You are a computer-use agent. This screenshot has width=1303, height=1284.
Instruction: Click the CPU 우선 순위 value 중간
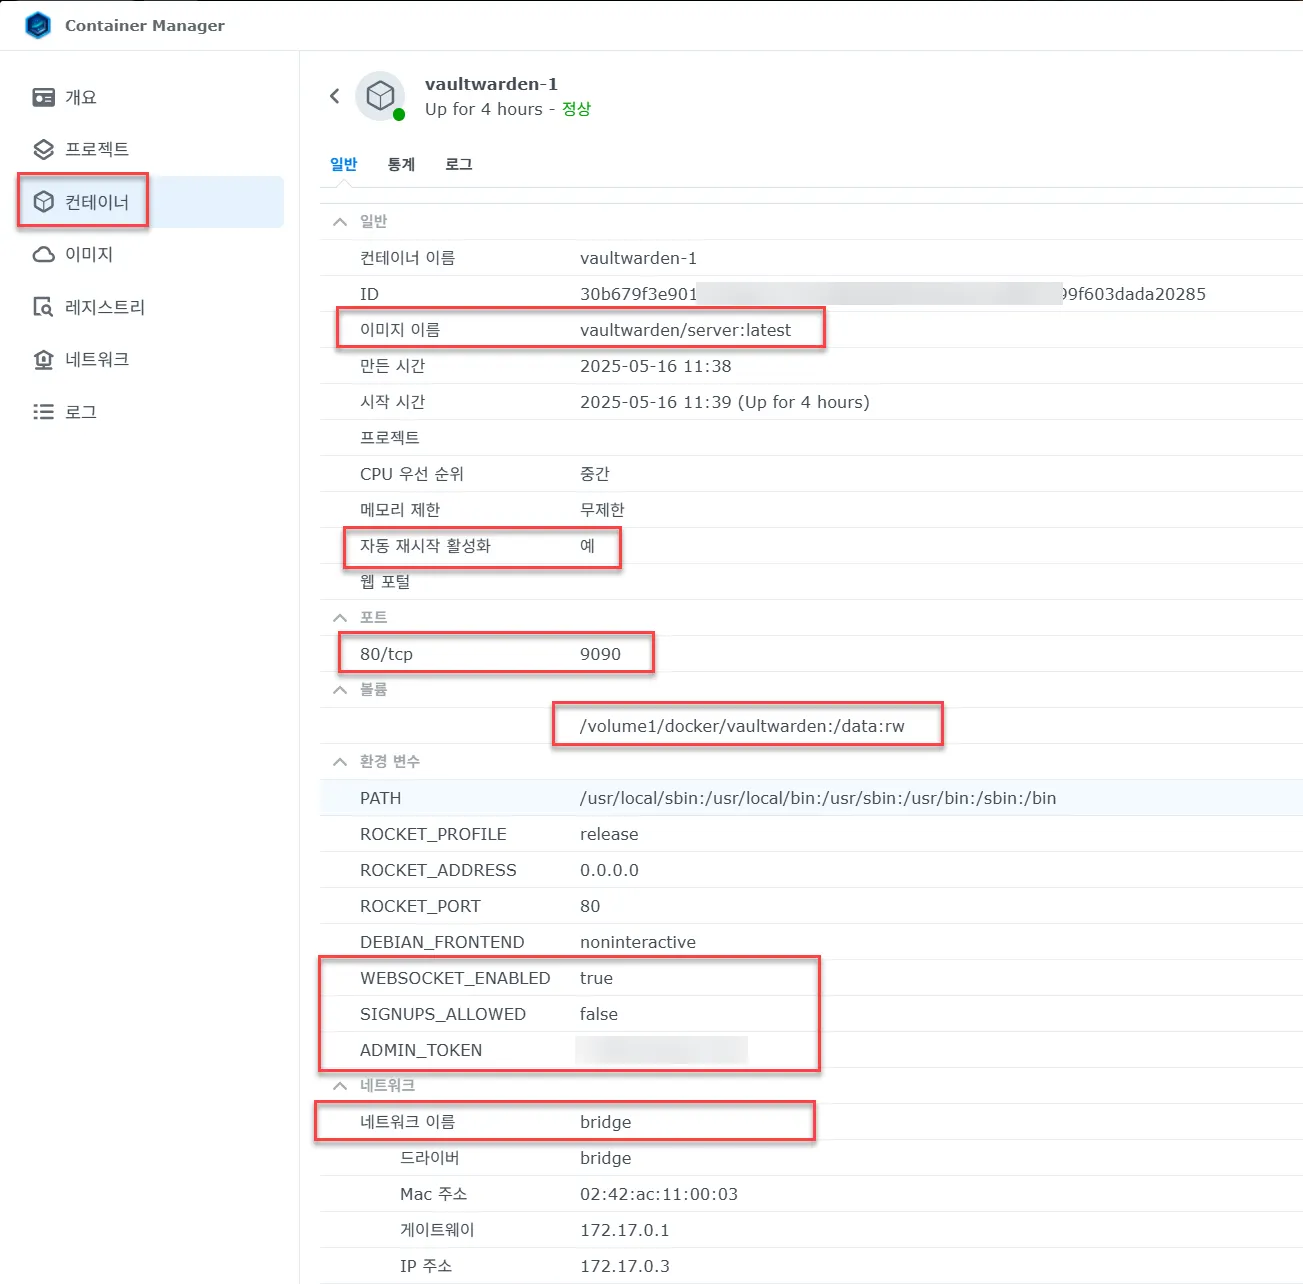(x=595, y=474)
